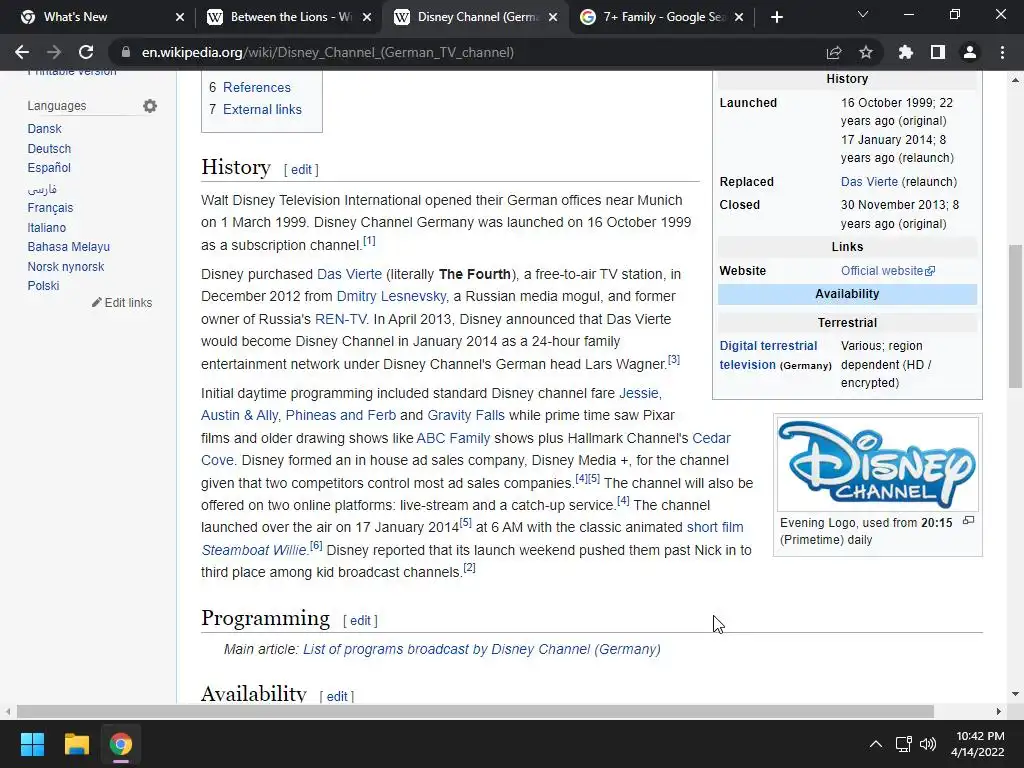
Task: Edit the History section
Action: pyautogui.click(x=301, y=170)
